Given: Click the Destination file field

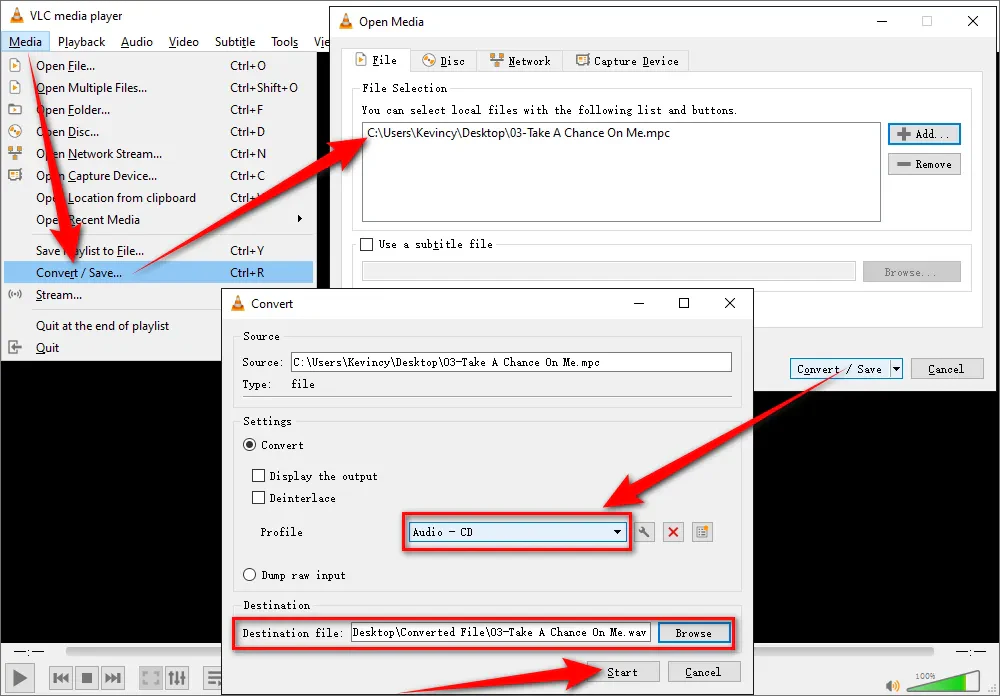Looking at the screenshot, I should pyautogui.click(x=501, y=632).
